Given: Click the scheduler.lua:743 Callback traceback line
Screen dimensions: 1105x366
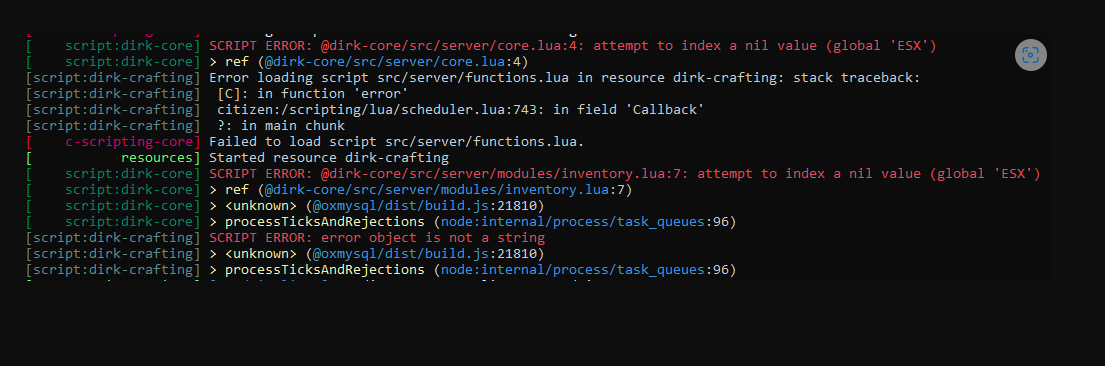Looking at the screenshot, I should point(461,110).
